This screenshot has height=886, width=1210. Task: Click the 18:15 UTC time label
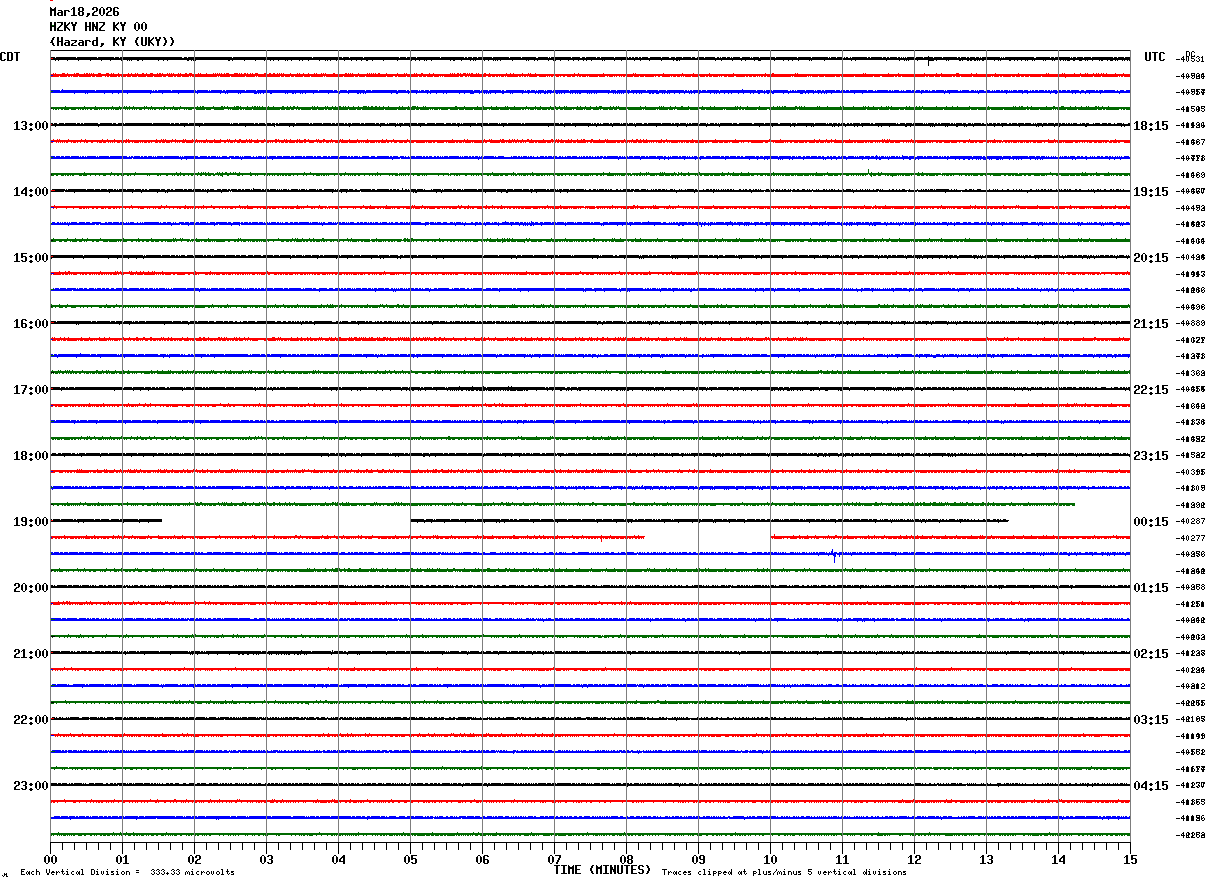[1151, 126]
